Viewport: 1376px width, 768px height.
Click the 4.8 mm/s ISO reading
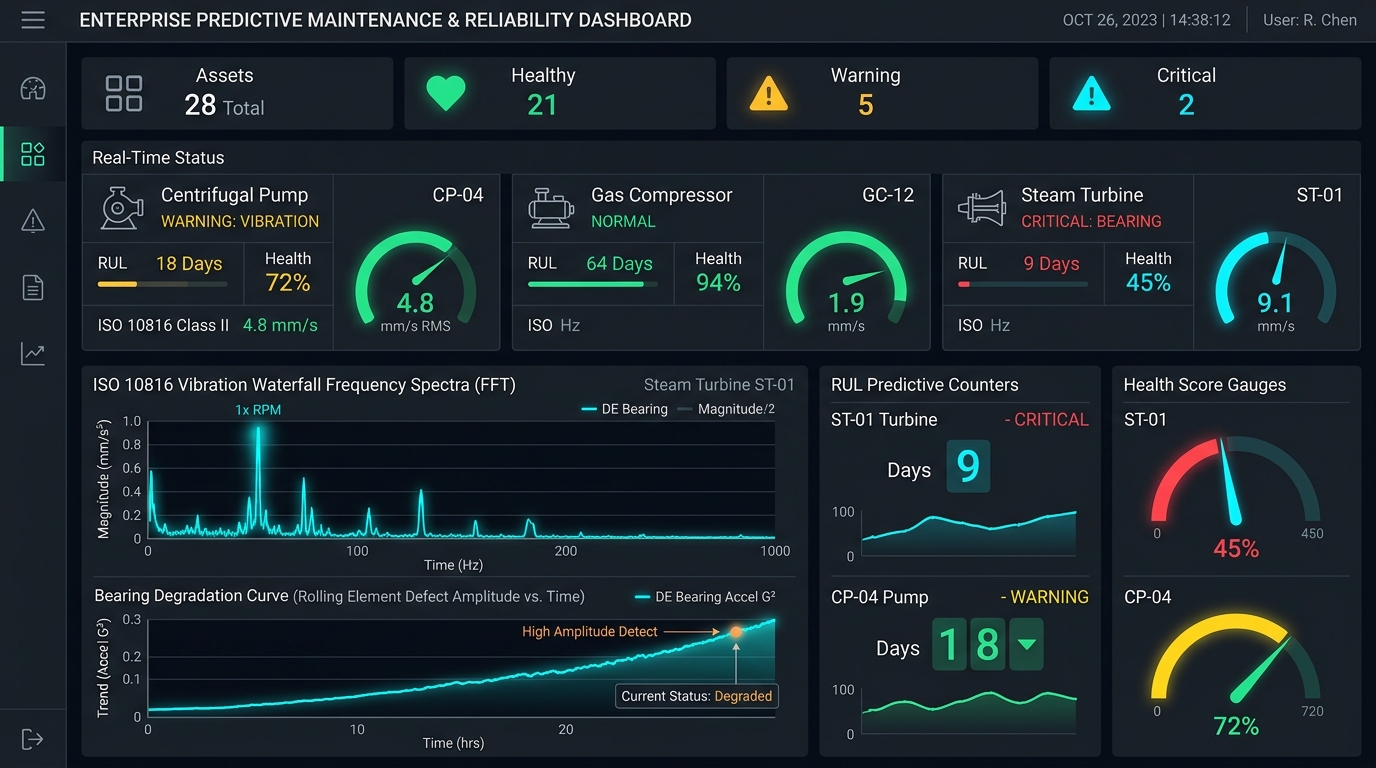(281, 325)
